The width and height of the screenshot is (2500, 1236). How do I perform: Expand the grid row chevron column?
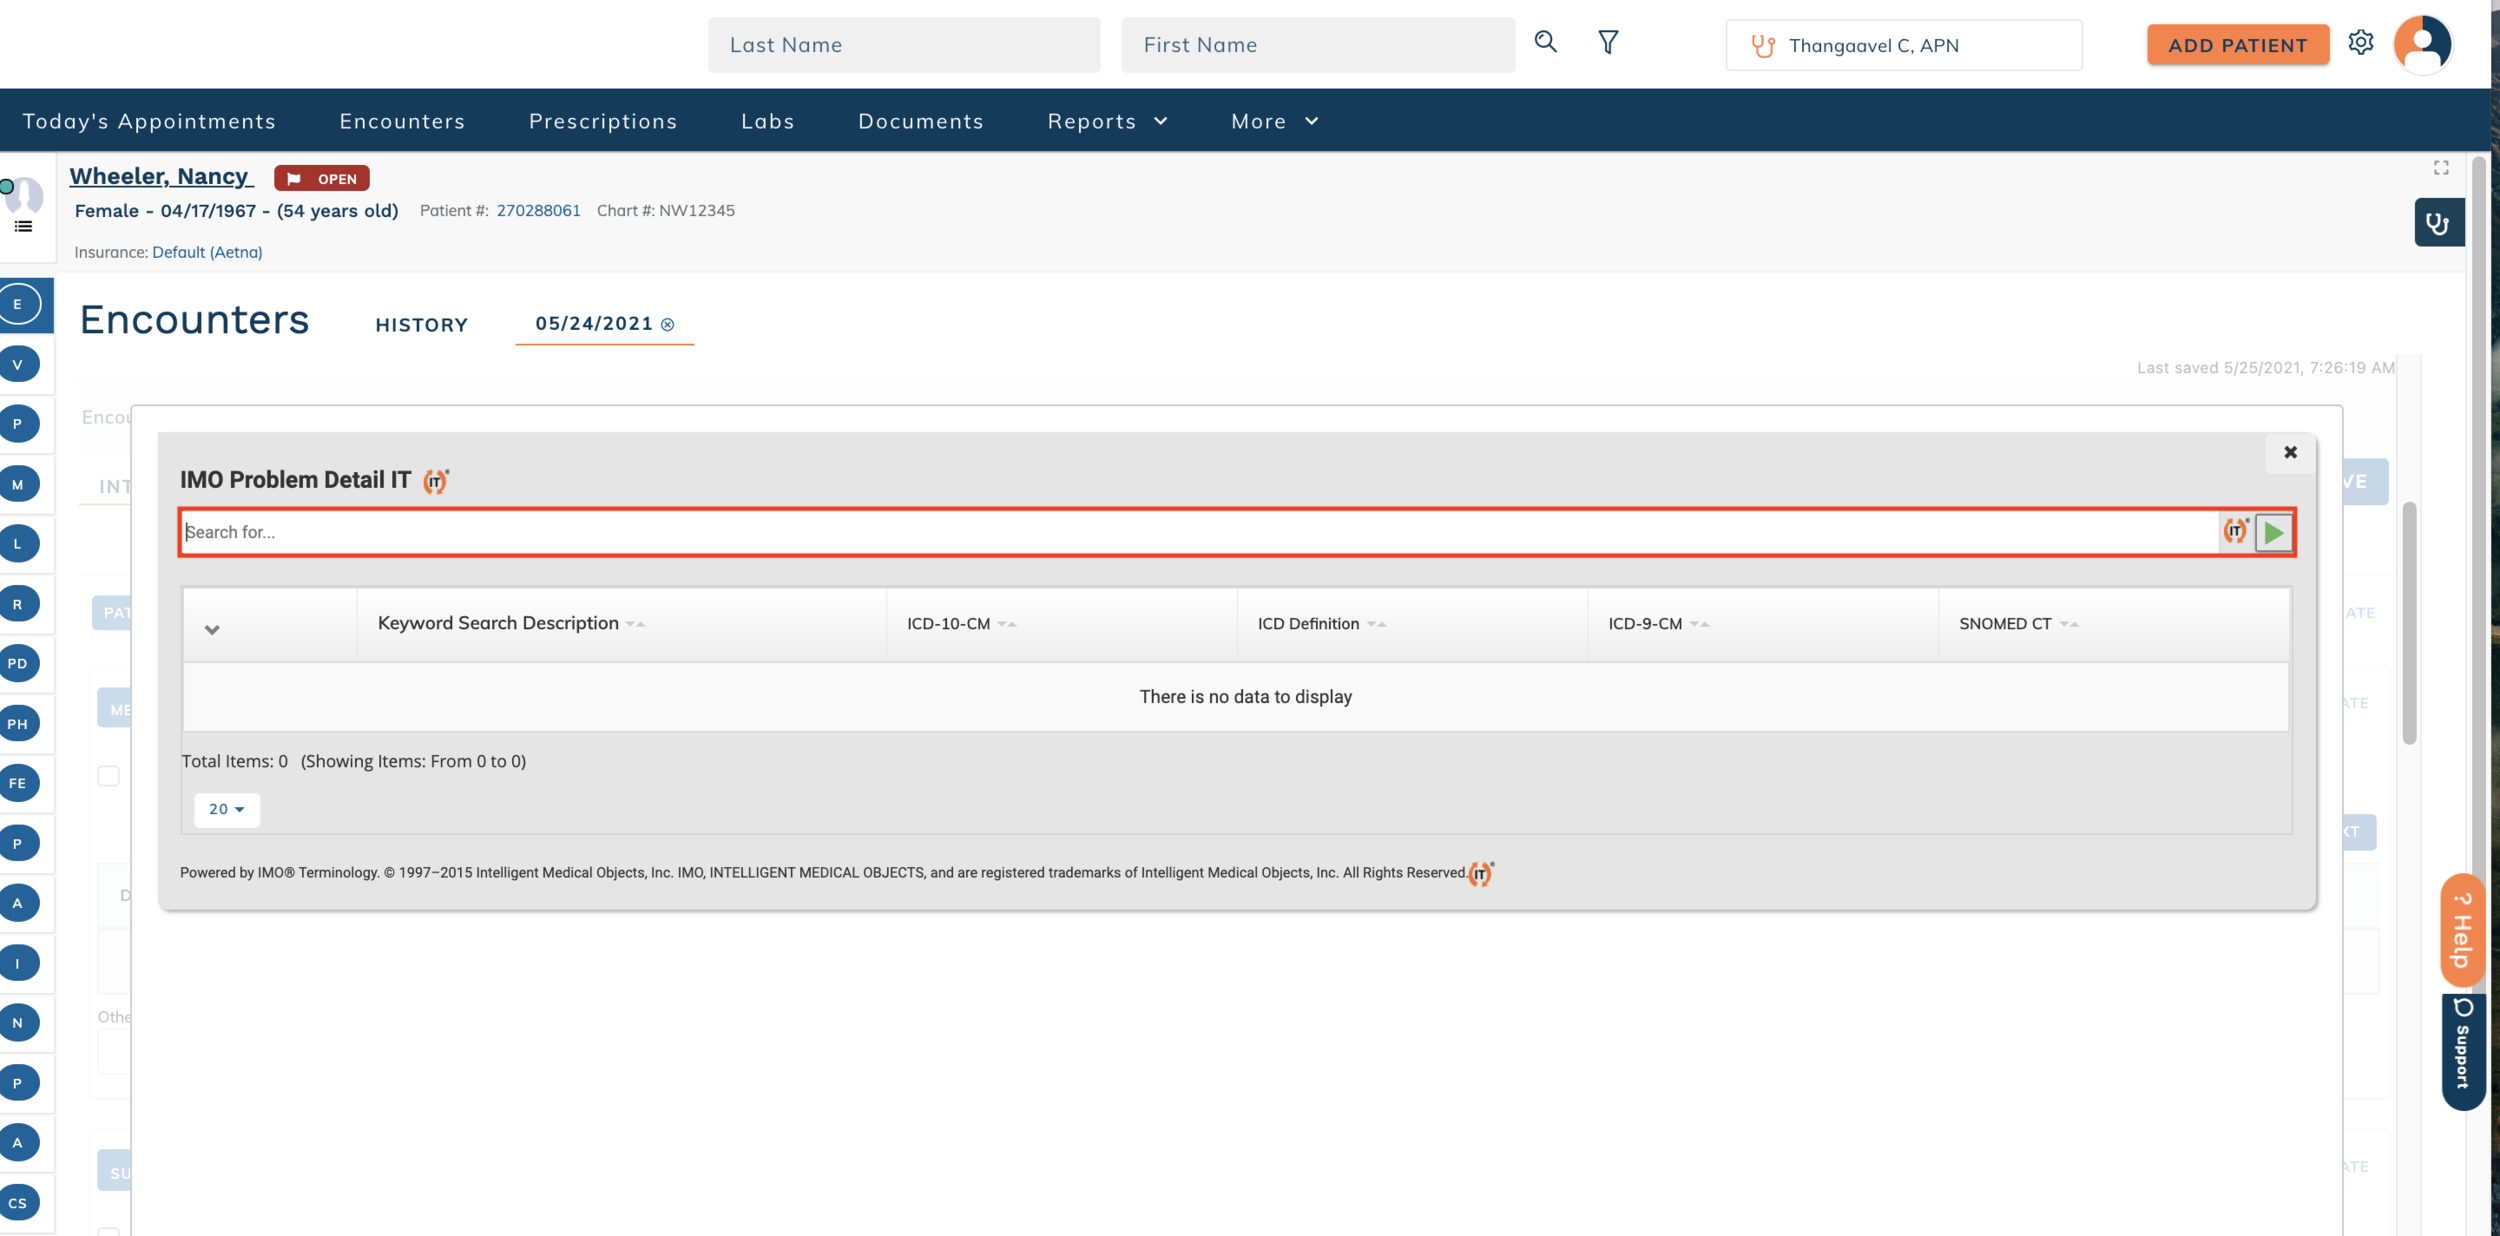[212, 629]
